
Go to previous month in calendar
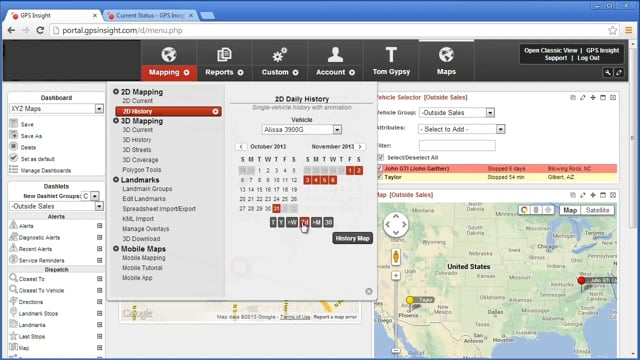pyautogui.click(x=241, y=147)
